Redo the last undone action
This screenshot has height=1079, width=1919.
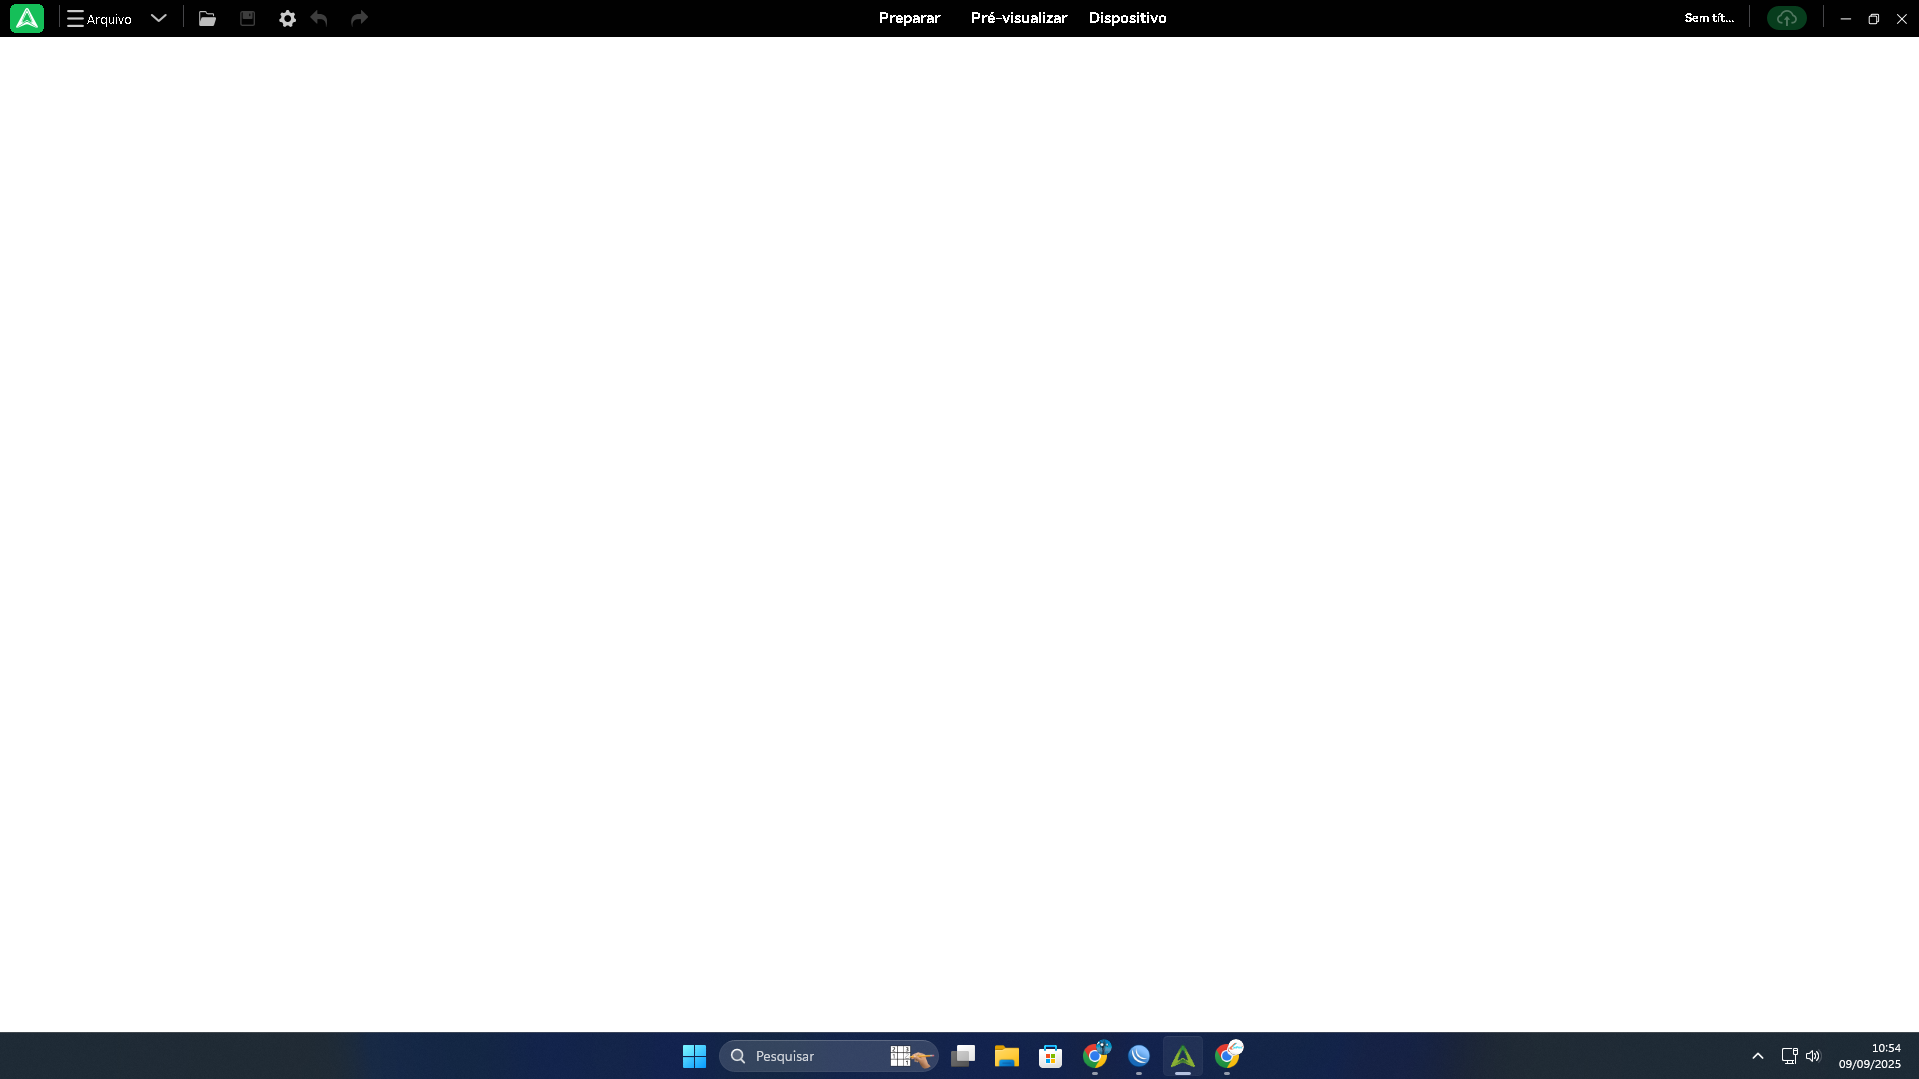pos(359,18)
